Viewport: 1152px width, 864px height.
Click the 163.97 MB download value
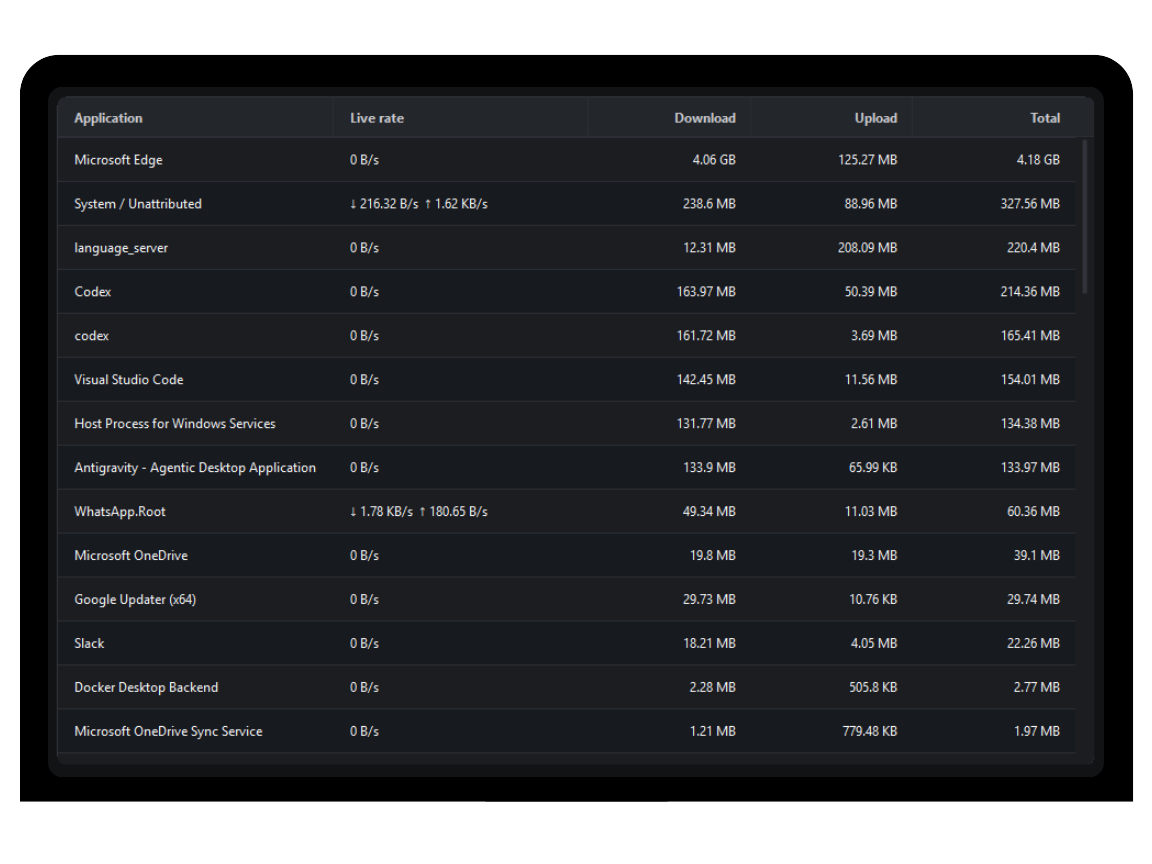pyautogui.click(x=706, y=292)
